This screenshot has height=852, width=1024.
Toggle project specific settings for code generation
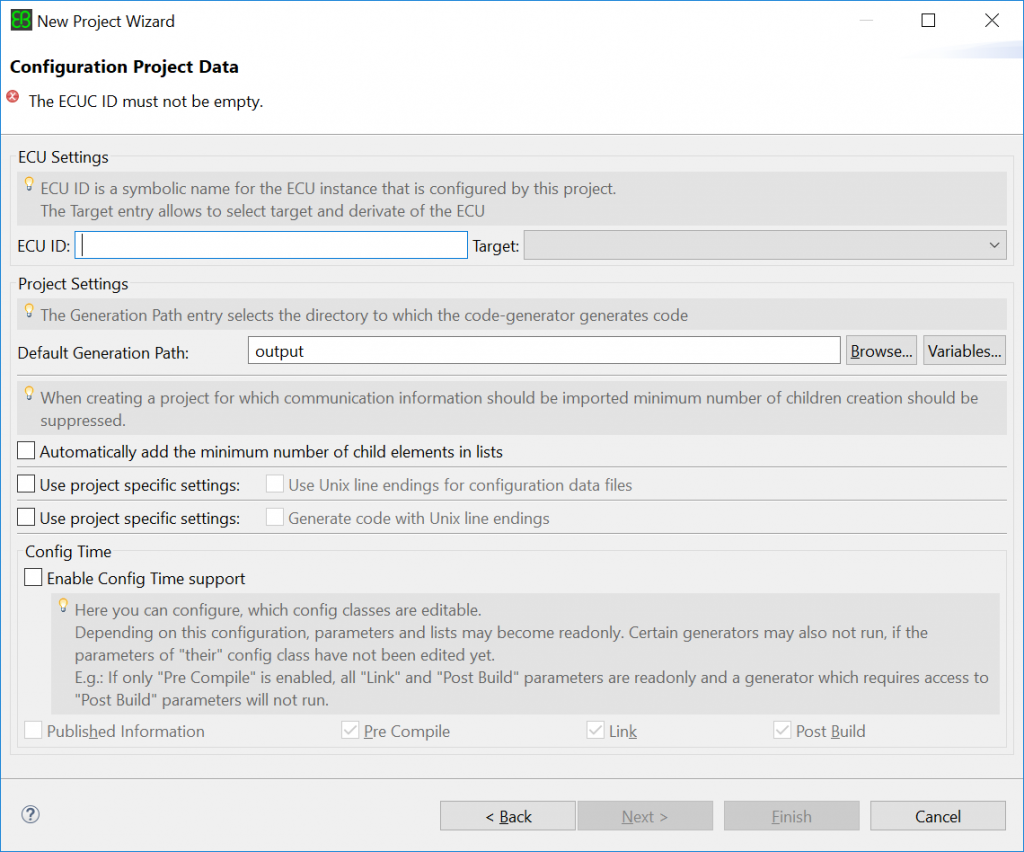pos(27,518)
